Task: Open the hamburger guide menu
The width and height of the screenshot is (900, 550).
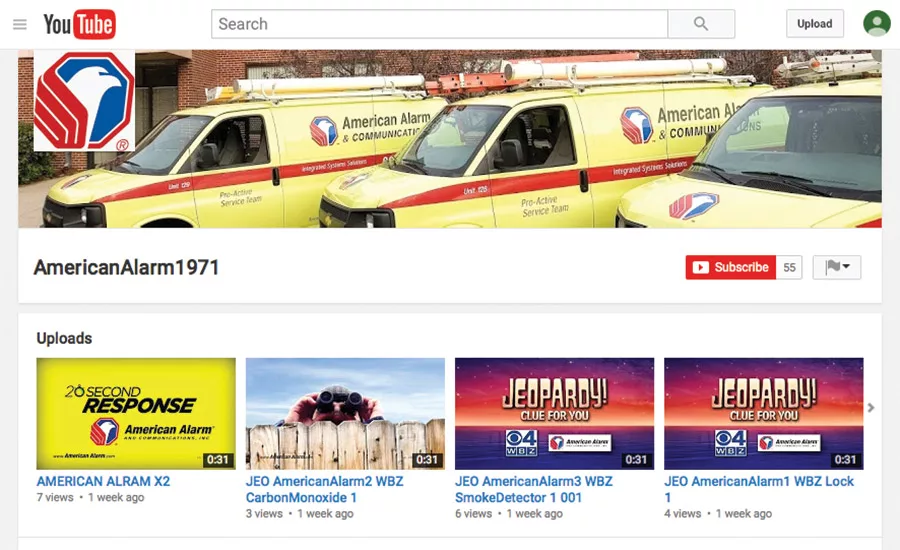Action: pos(20,24)
